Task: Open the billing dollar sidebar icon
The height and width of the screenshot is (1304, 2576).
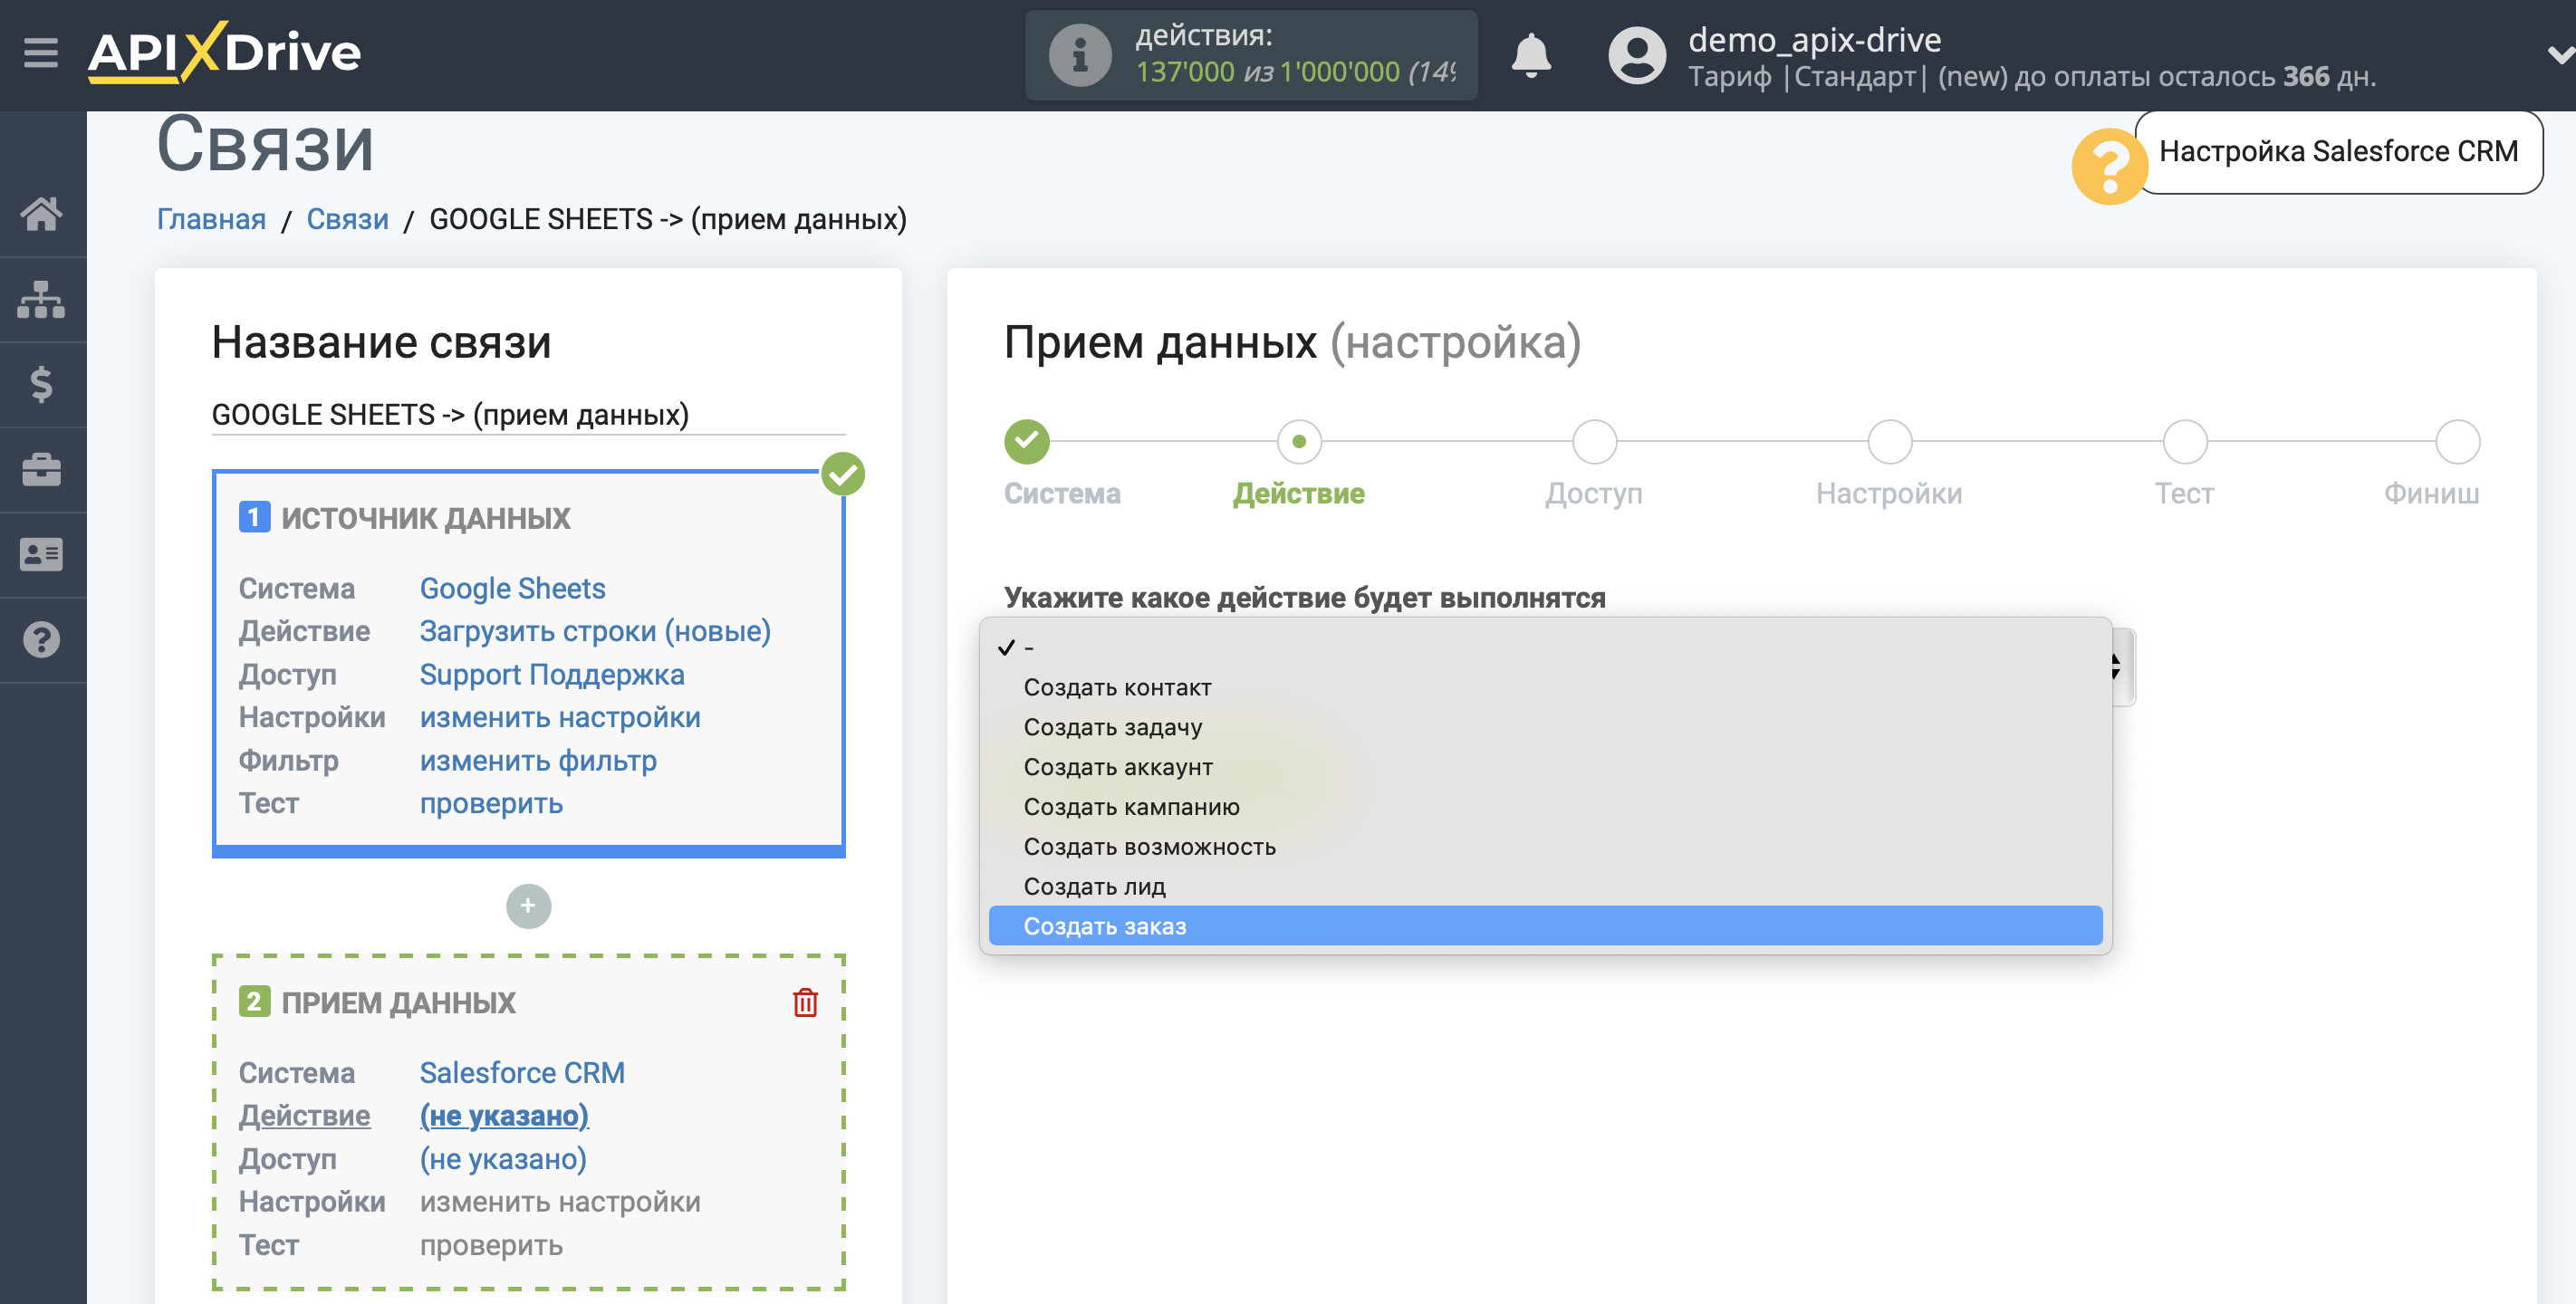Action: click(x=41, y=384)
